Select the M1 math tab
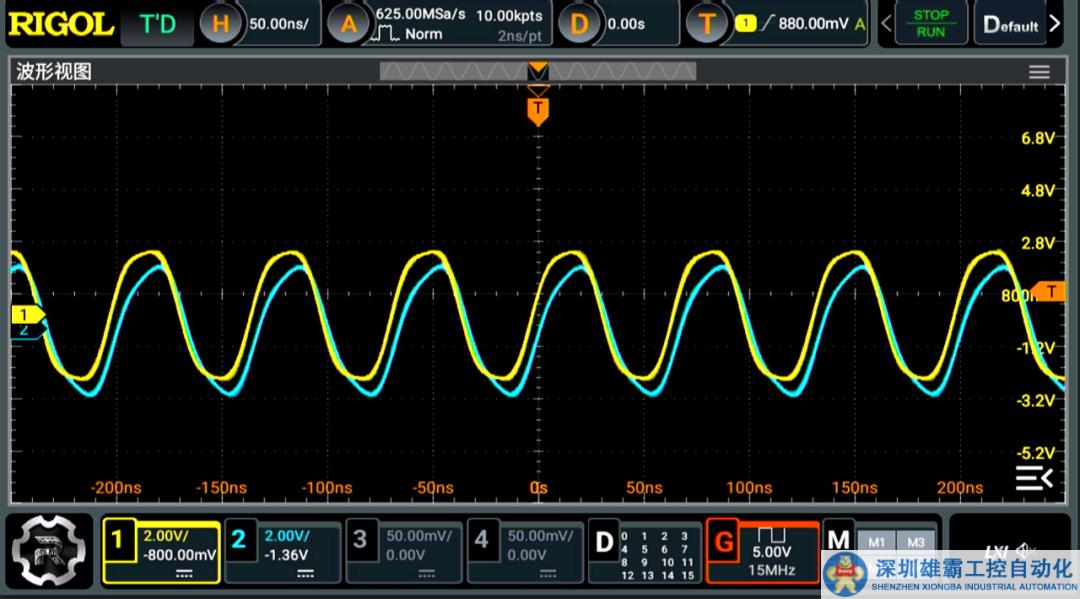Viewport: 1080px width, 599px height. click(876, 541)
